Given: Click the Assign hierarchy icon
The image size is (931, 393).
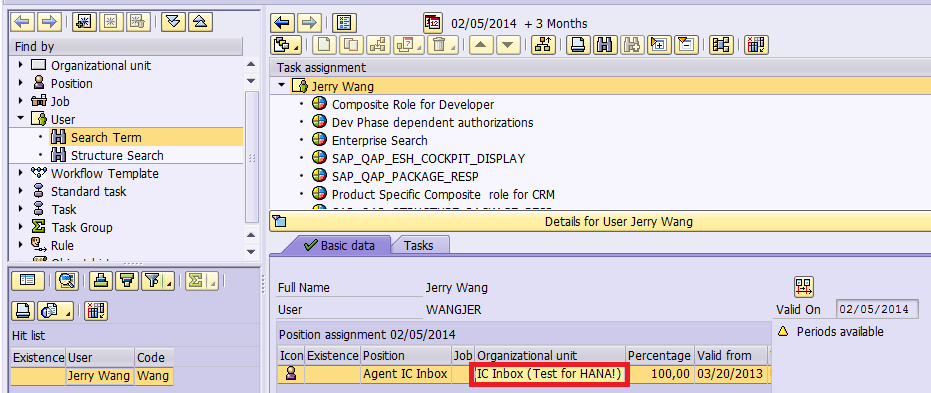Looking at the screenshot, I should click(379, 44).
